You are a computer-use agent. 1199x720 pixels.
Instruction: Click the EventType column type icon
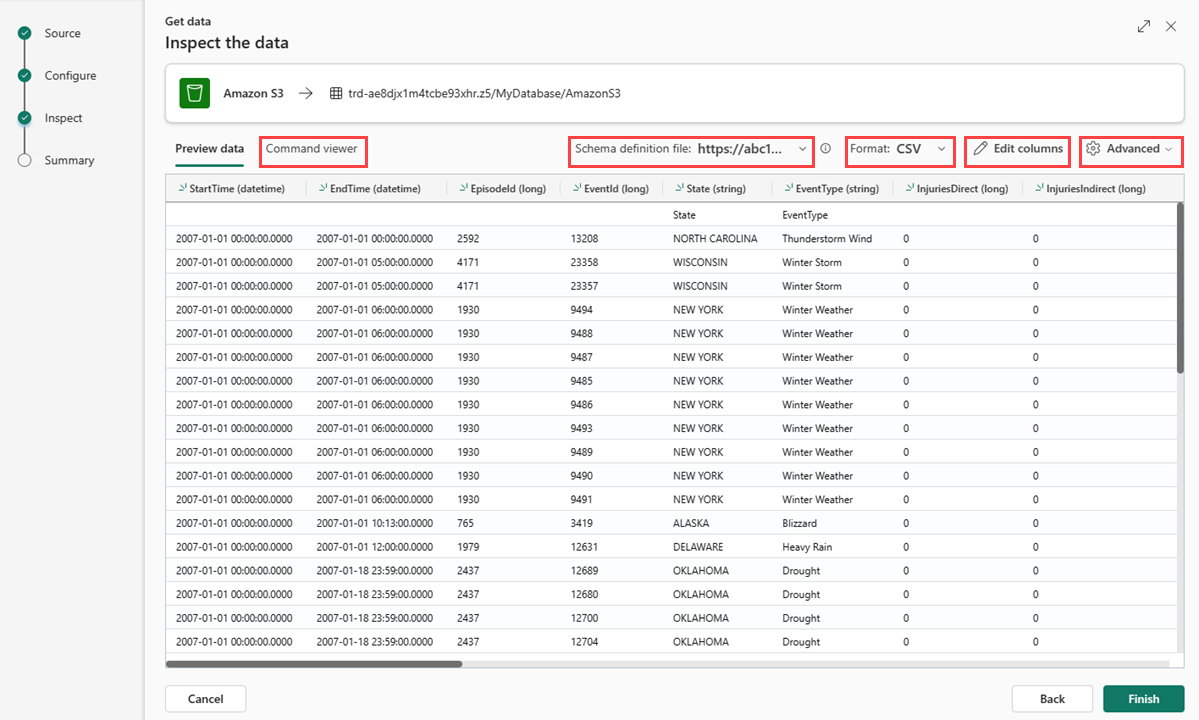click(x=788, y=187)
